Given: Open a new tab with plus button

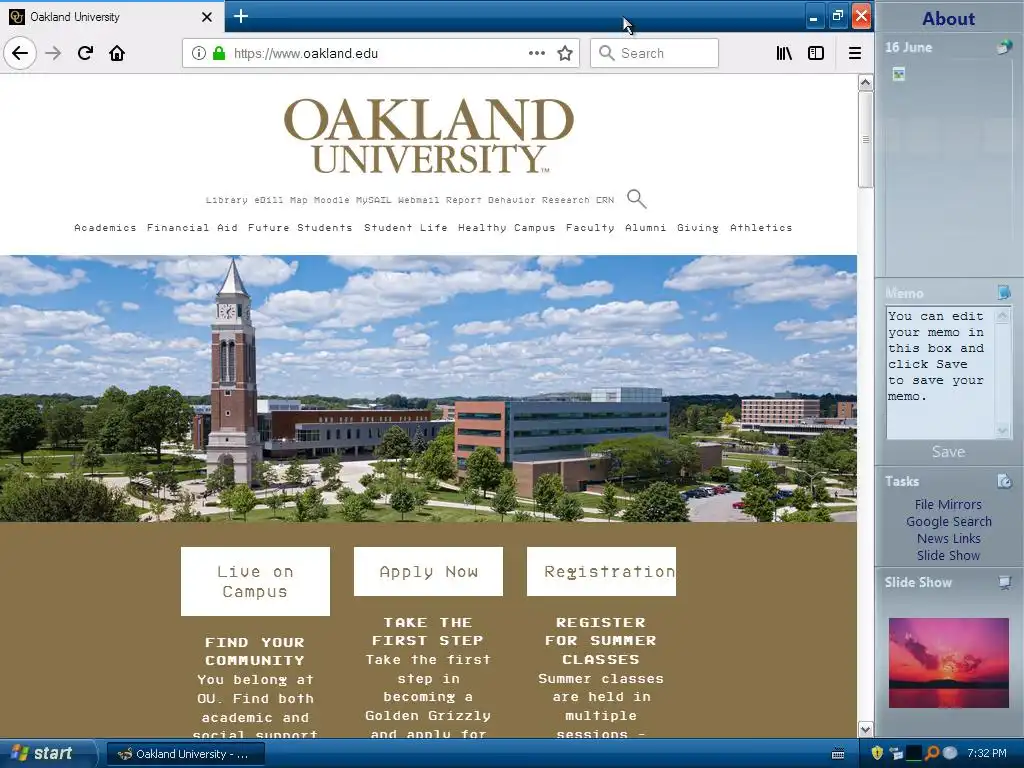Looking at the screenshot, I should coord(240,16).
